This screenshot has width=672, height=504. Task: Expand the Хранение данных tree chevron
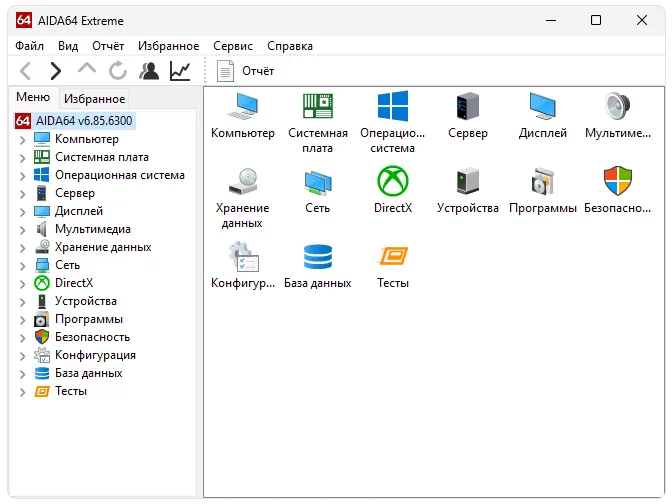coord(22,248)
